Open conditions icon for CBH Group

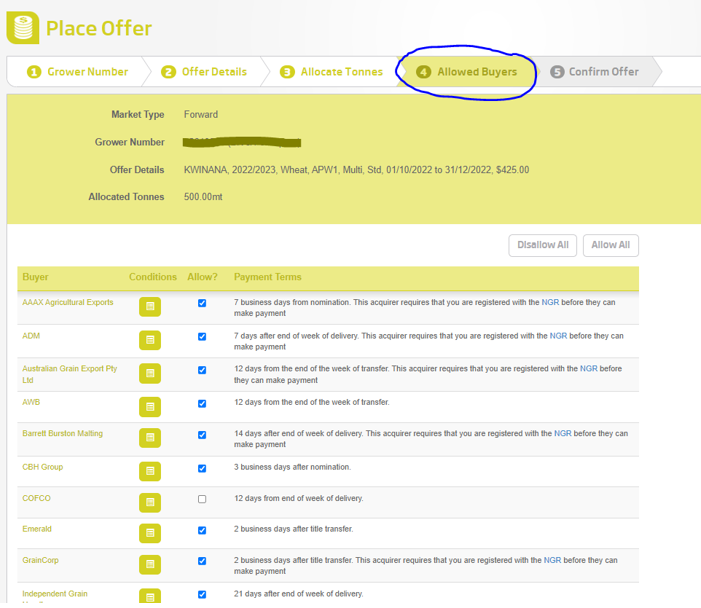click(150, 471)
